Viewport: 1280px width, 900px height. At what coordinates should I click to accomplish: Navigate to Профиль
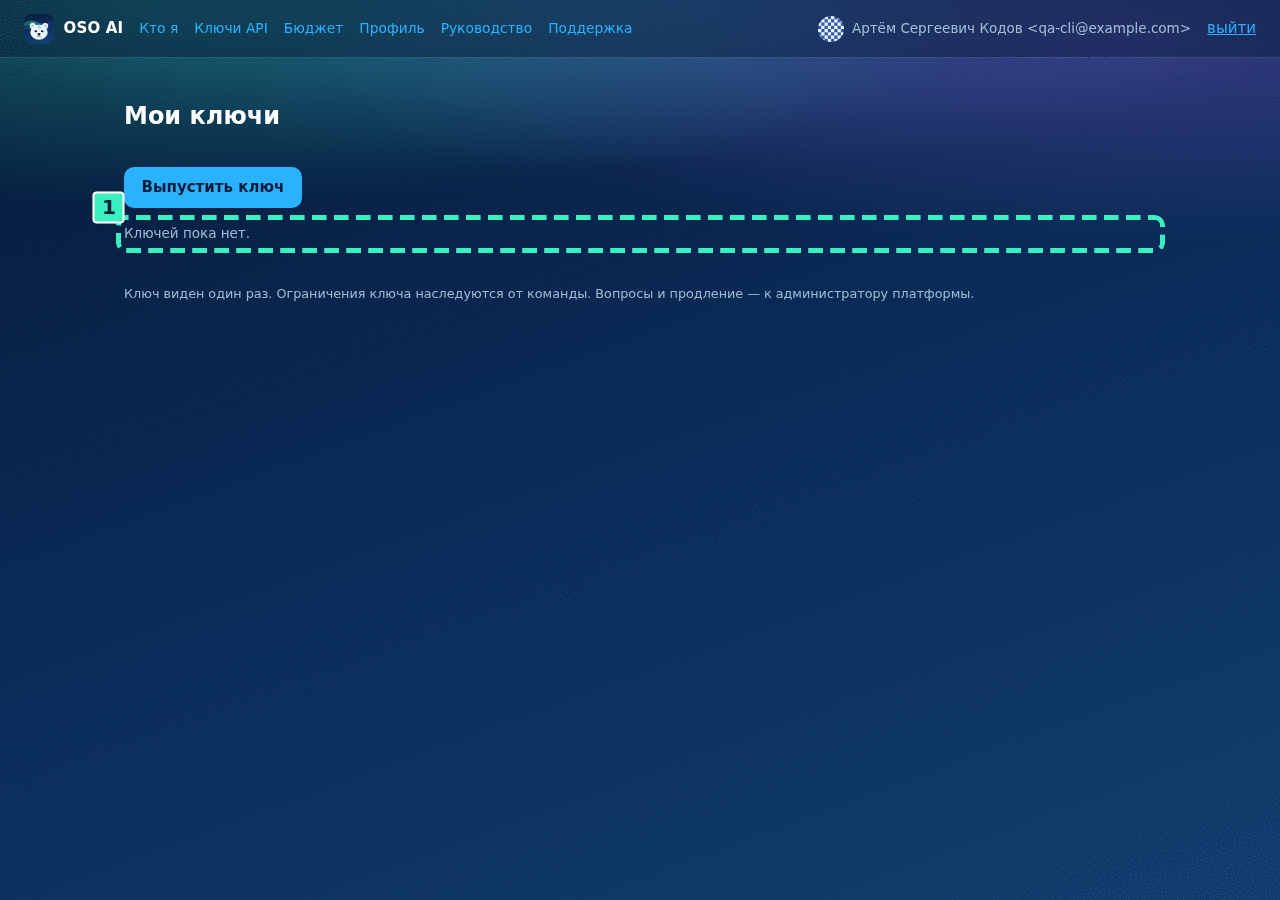392,28
